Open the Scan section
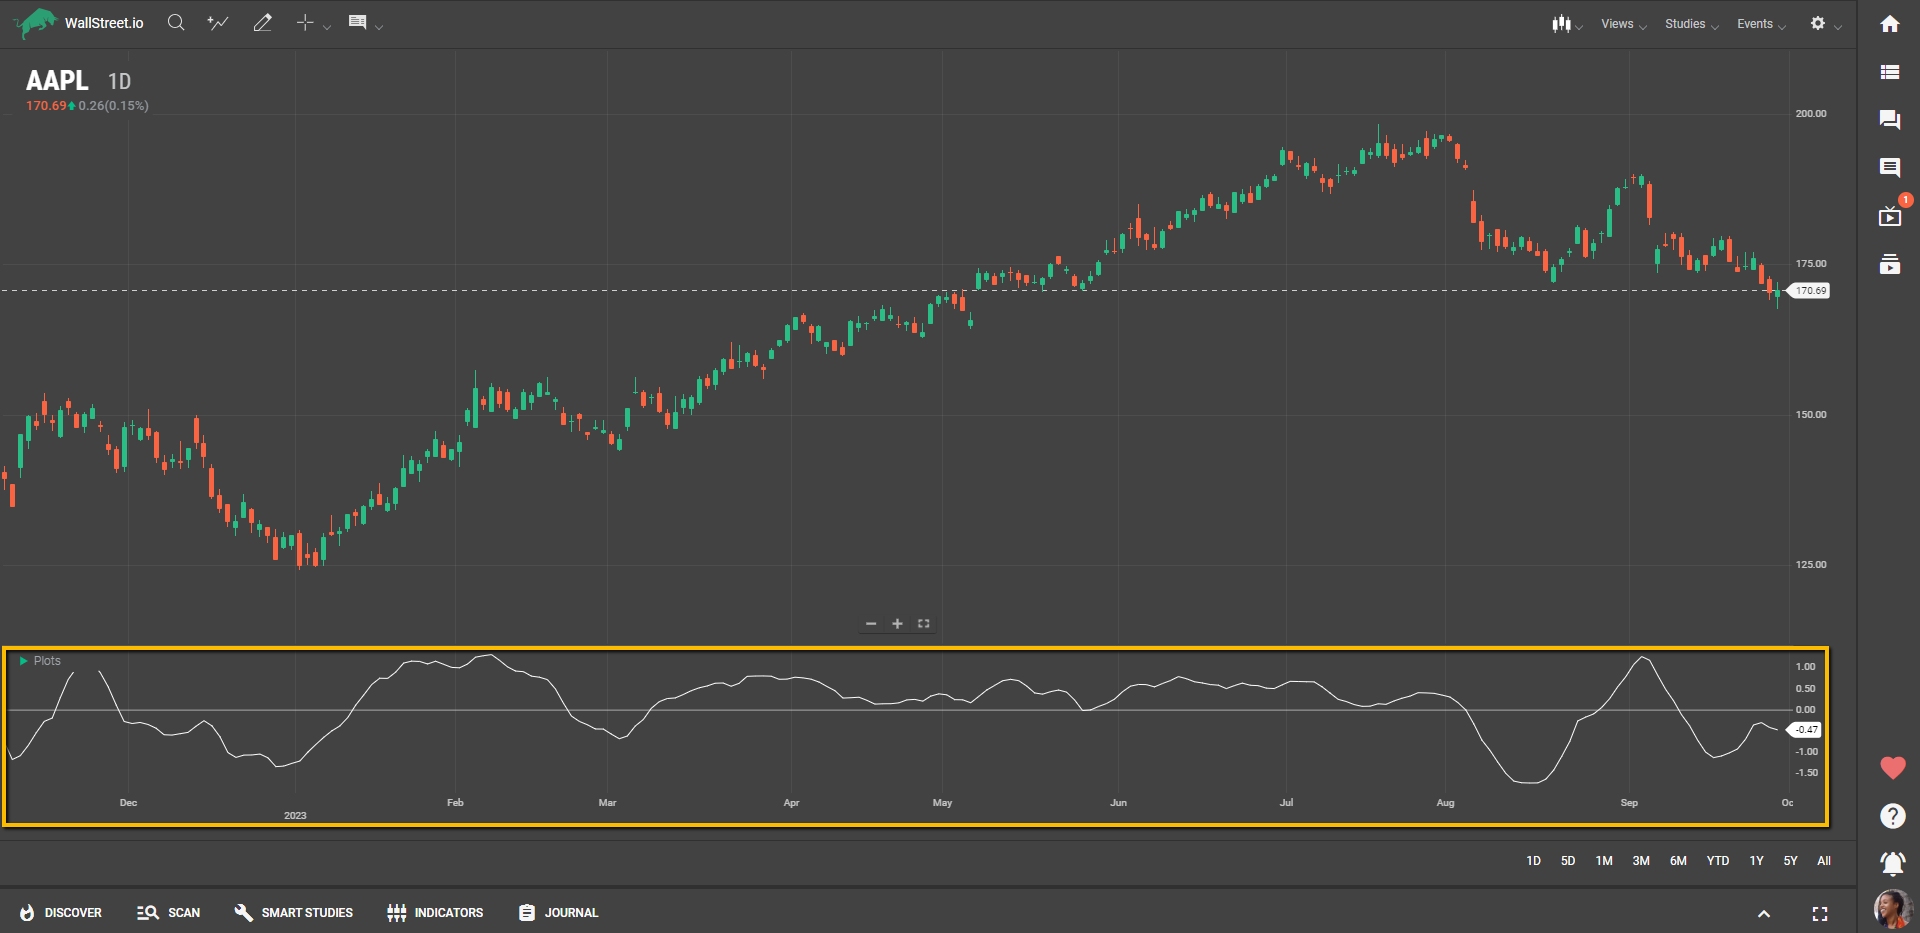 (x=168, y=913)
